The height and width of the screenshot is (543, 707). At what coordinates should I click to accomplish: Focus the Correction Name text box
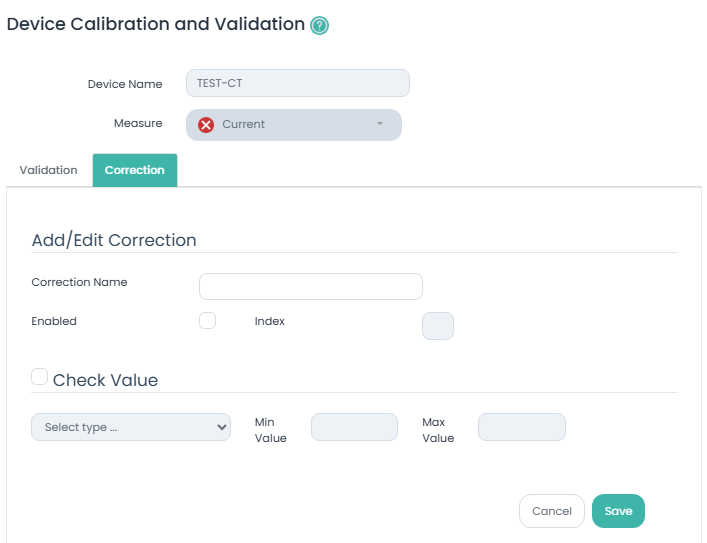pos(311,287)
